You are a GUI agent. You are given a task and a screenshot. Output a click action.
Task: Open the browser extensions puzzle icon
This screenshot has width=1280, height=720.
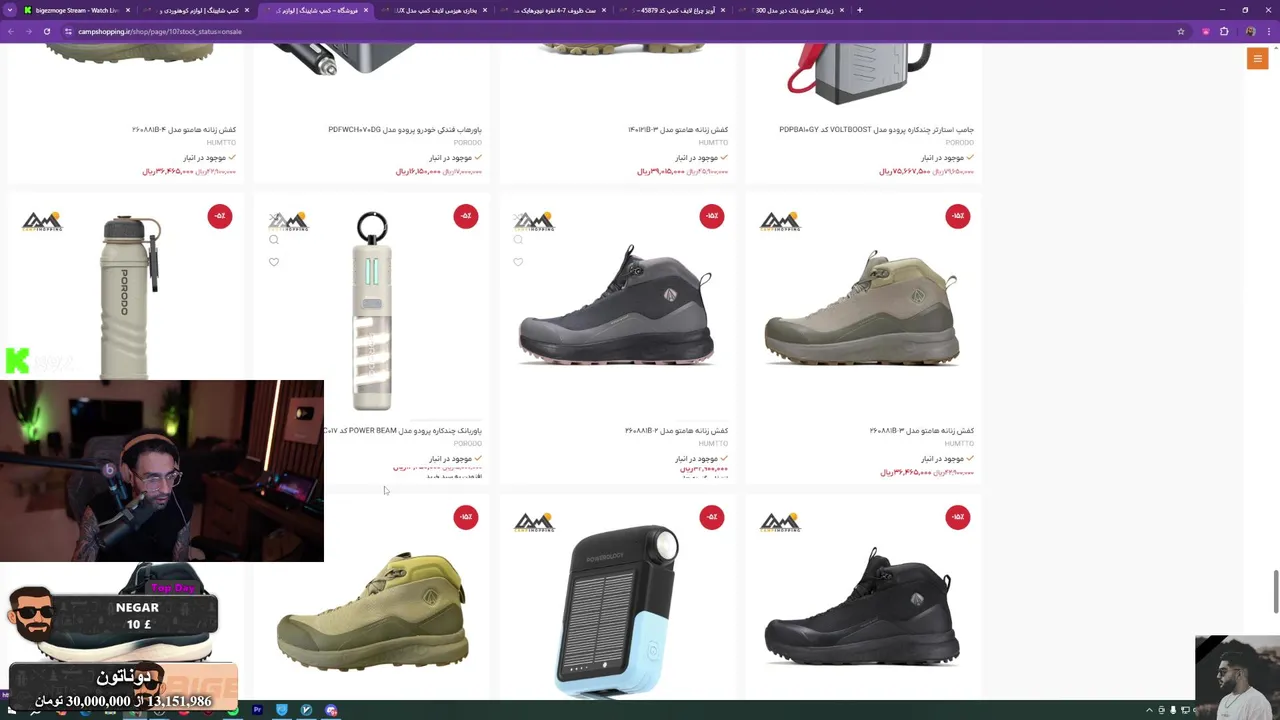(1224, 31)
